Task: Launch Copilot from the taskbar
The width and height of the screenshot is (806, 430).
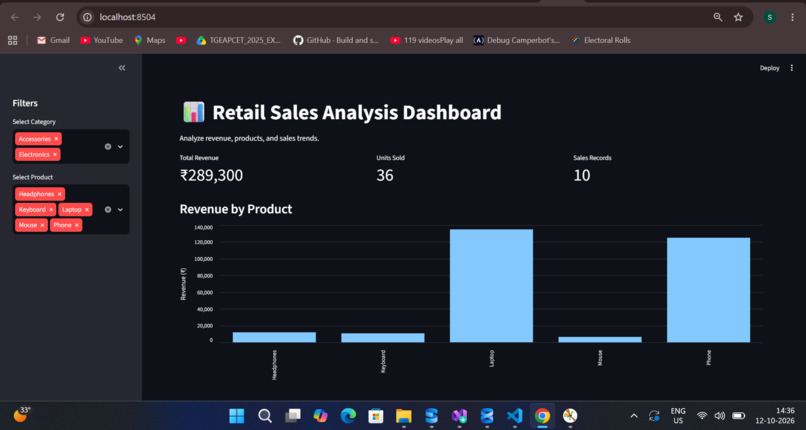Action: pyautogui.click(x=320, y=415)
